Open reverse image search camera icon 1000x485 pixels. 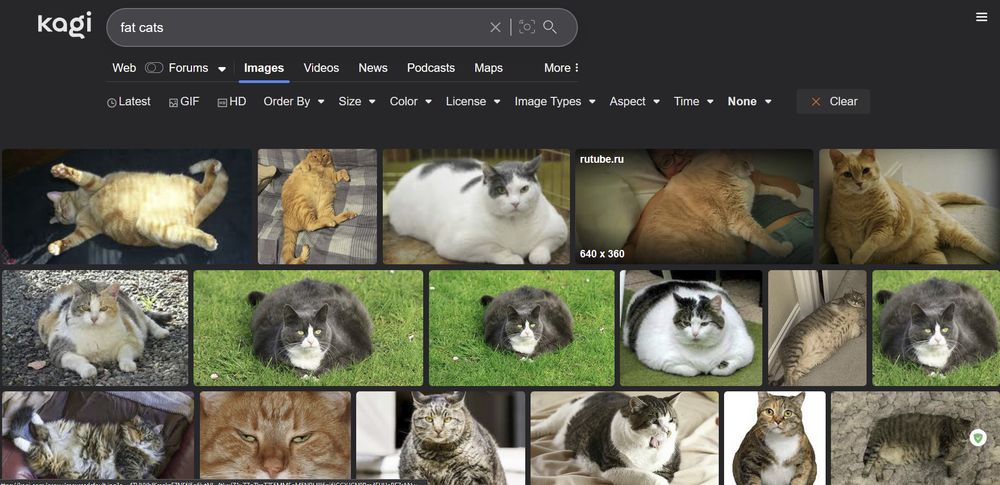(x=526, y=27)
